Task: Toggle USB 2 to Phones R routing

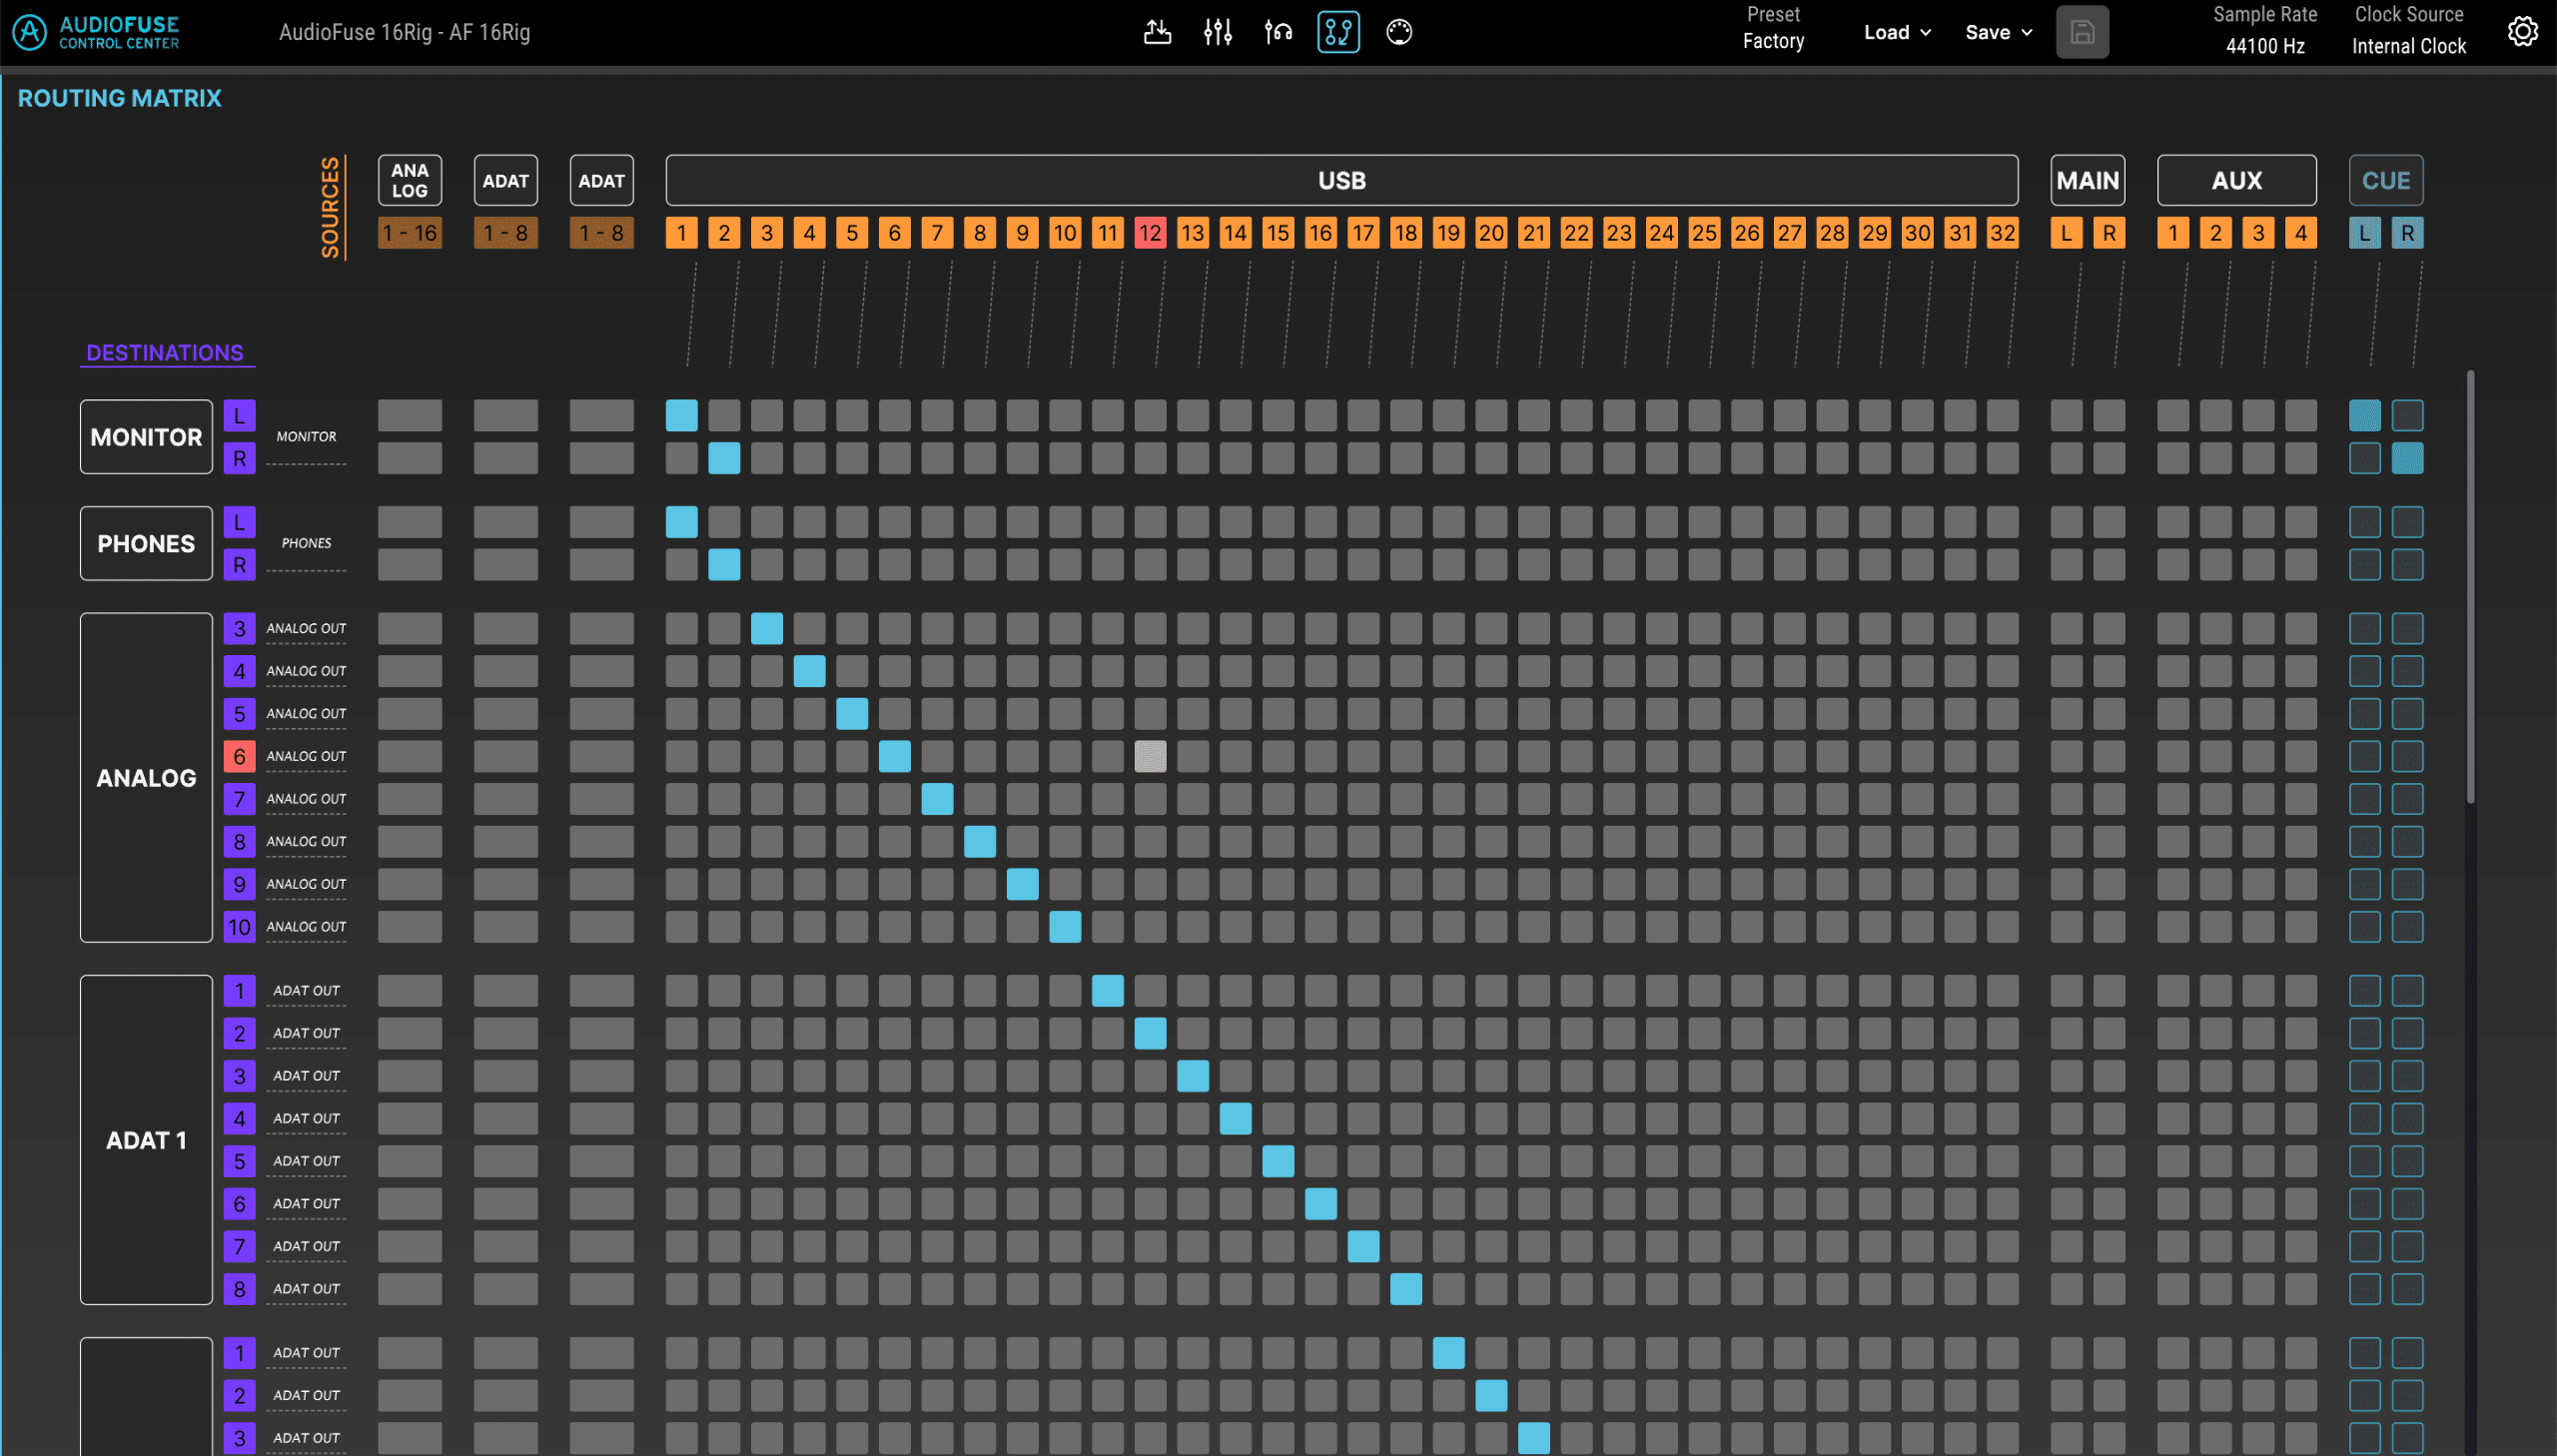Action: (724, 565)
